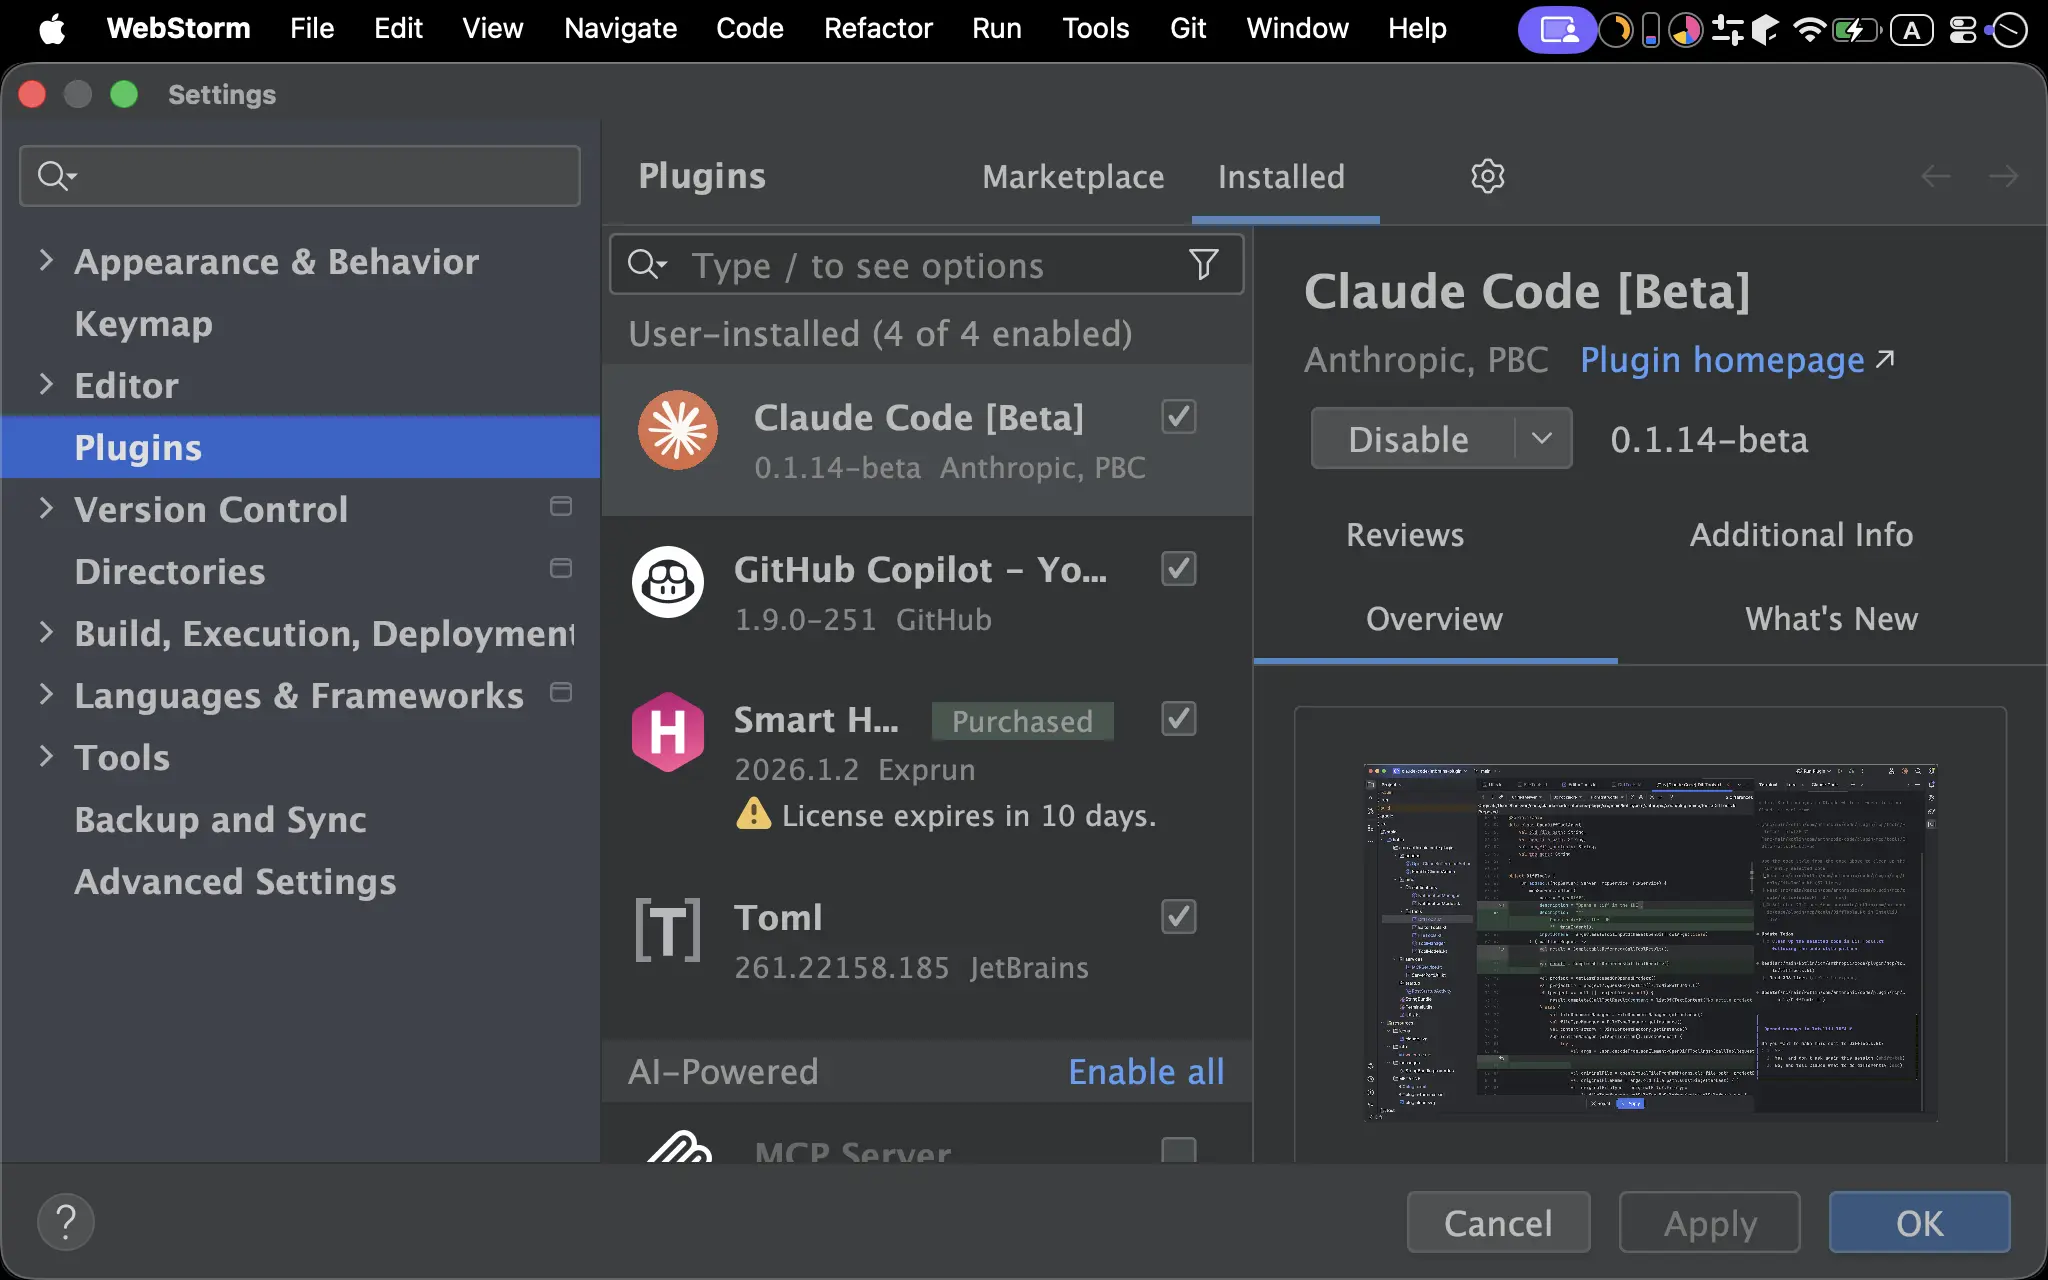Click 'License expires in 10 days.' text

(969, 816)
